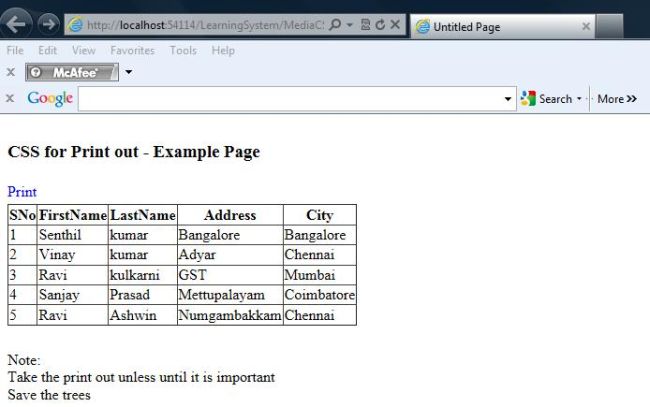The image size is (650, 407).
Task: Select the Adyar address cell
Action: 230,254
